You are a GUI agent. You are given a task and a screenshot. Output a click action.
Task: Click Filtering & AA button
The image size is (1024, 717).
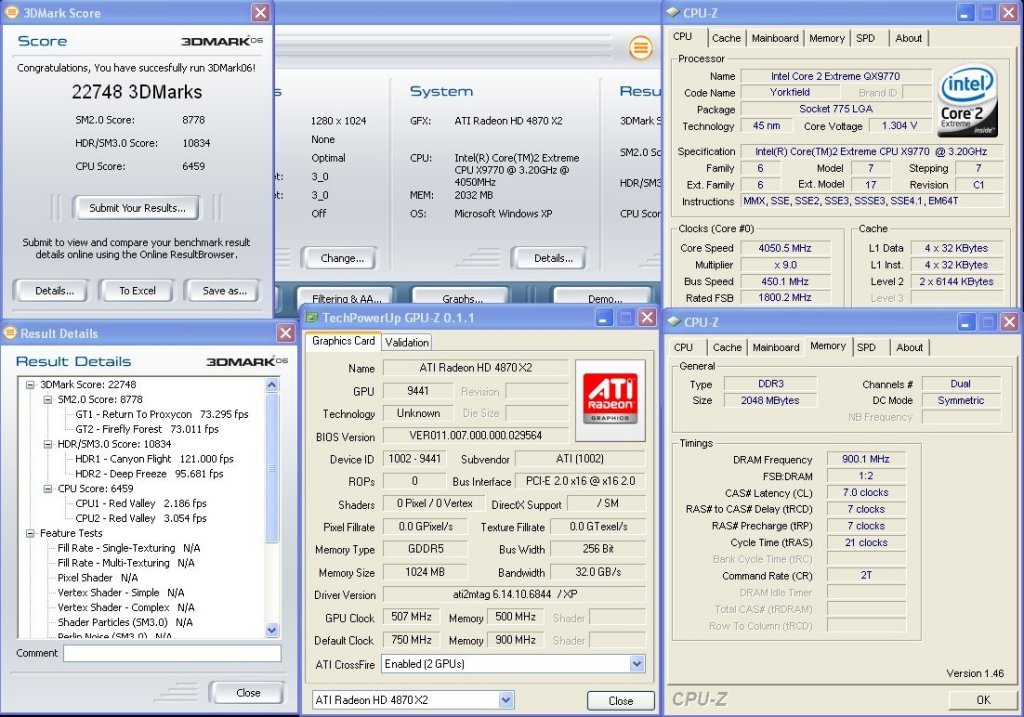346,297
